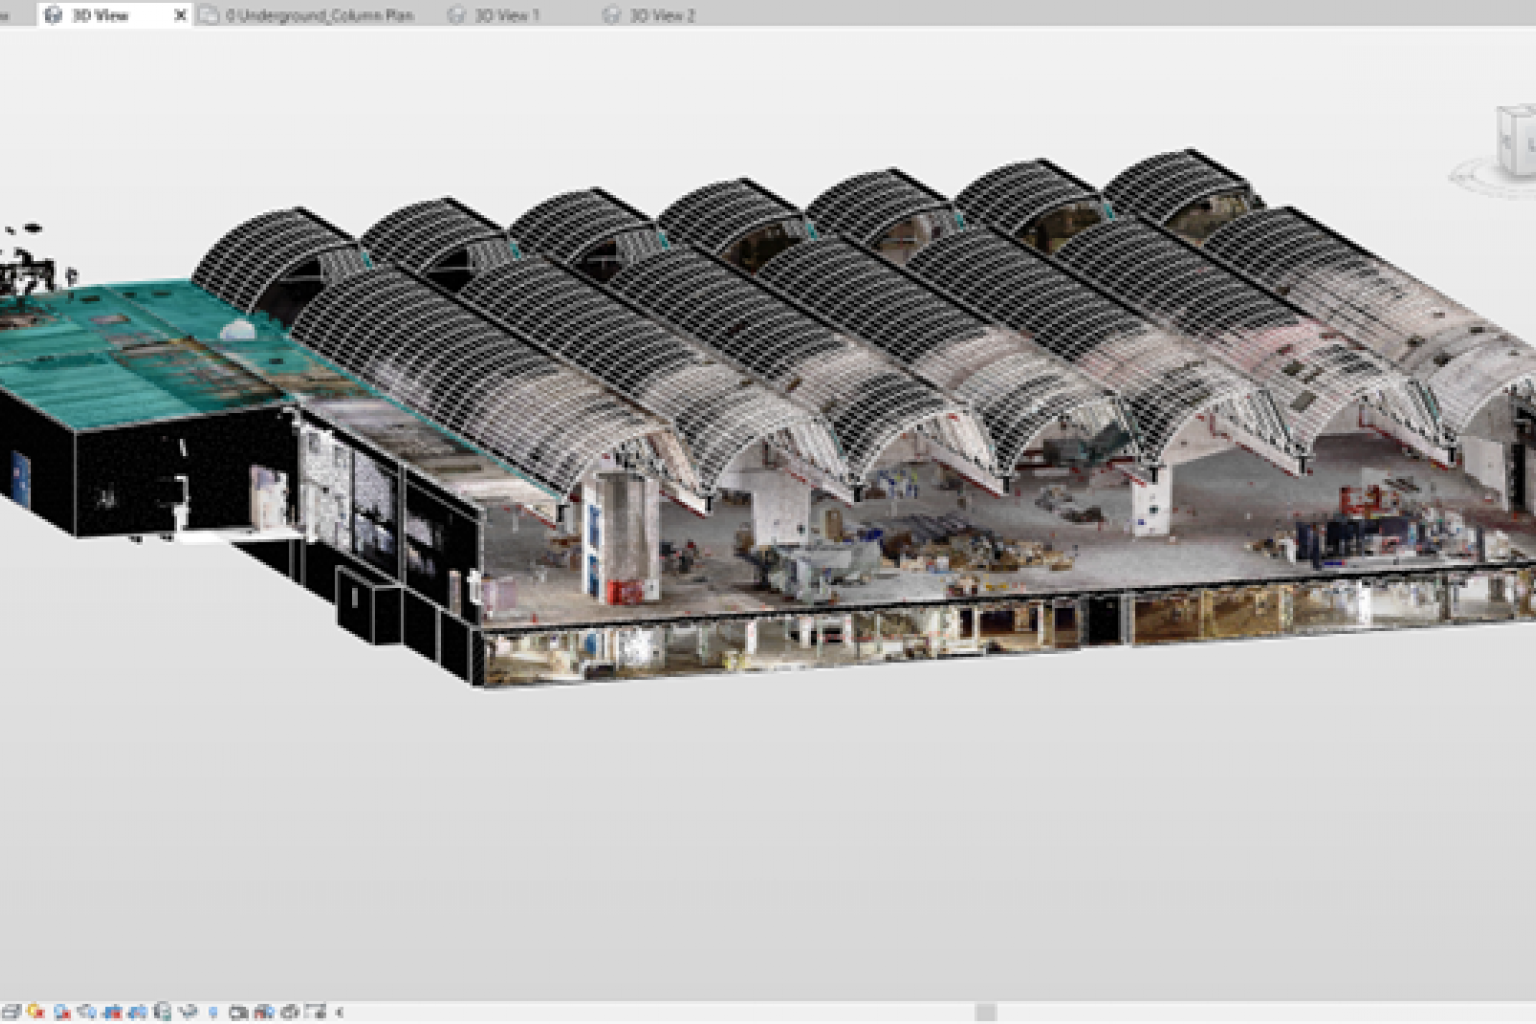Toggle Crop View in view control bar
The height and width of the screenshot is (1024, 1536).
tap(112, 1012)
